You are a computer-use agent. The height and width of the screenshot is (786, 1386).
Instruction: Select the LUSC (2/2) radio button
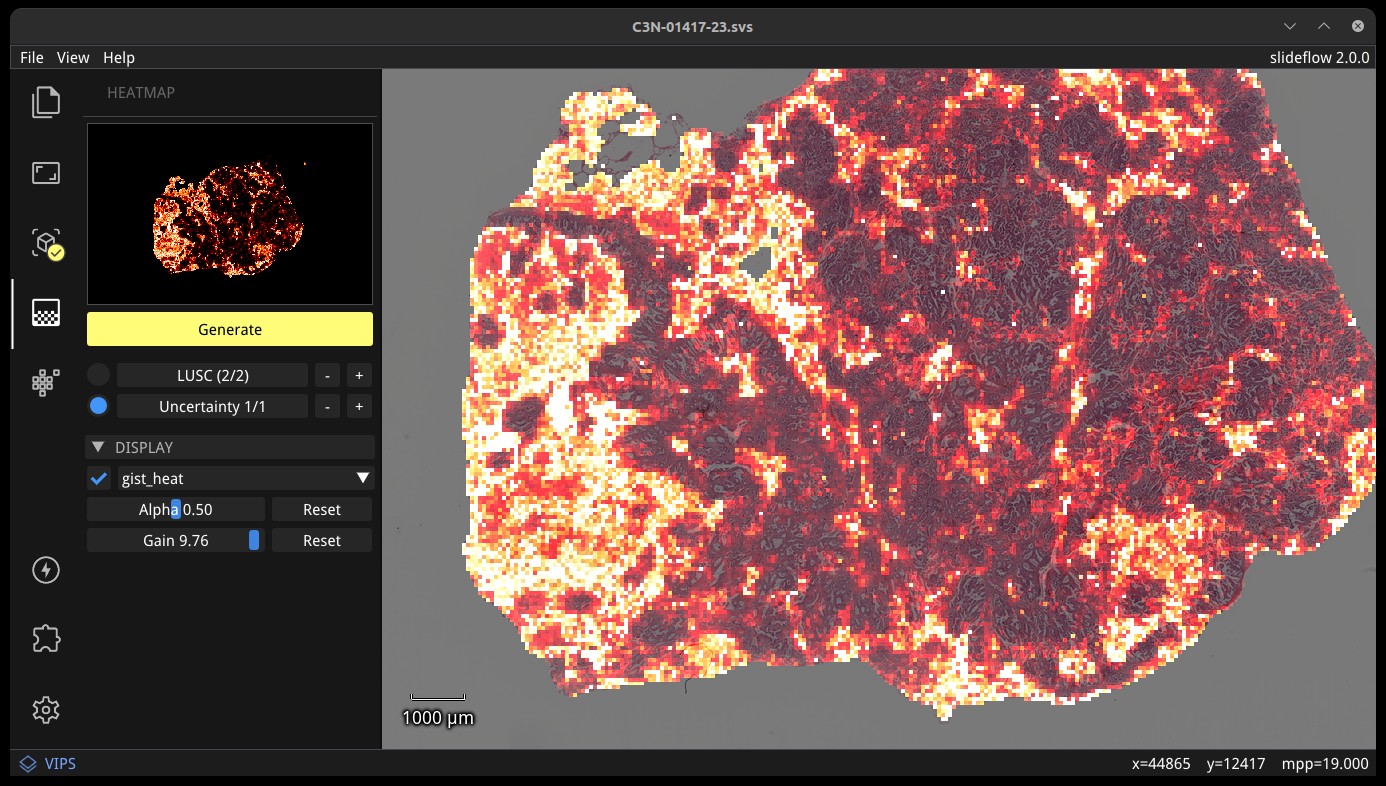click(x=98, y=375)
